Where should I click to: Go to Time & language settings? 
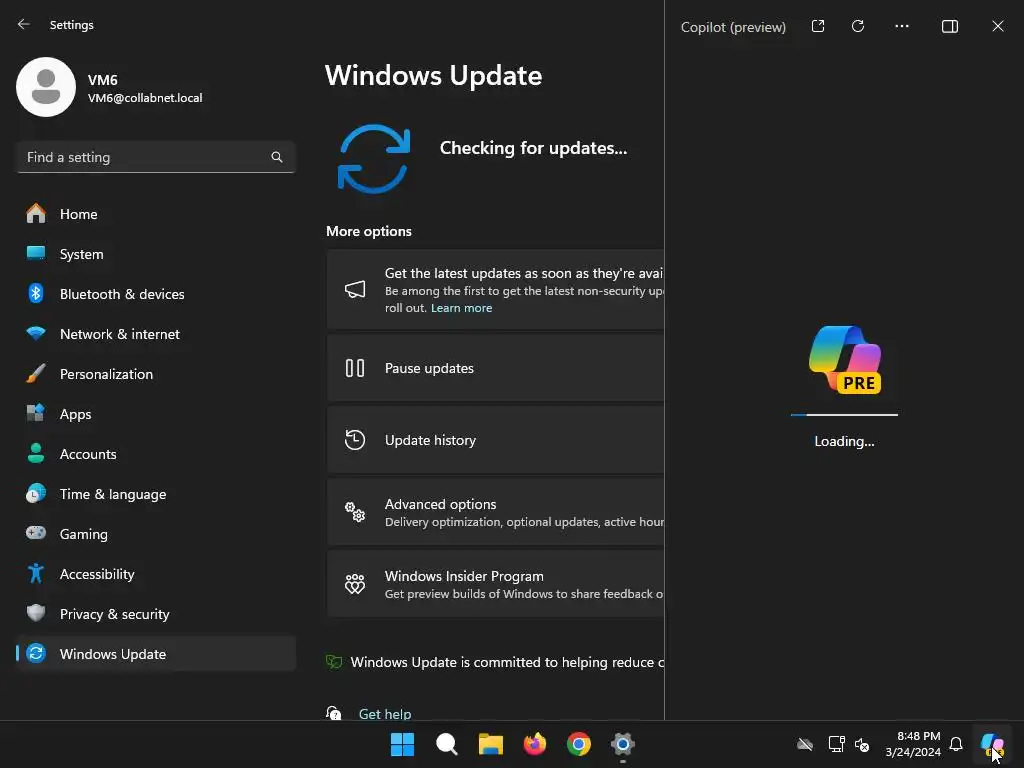(x=156, y=494)
